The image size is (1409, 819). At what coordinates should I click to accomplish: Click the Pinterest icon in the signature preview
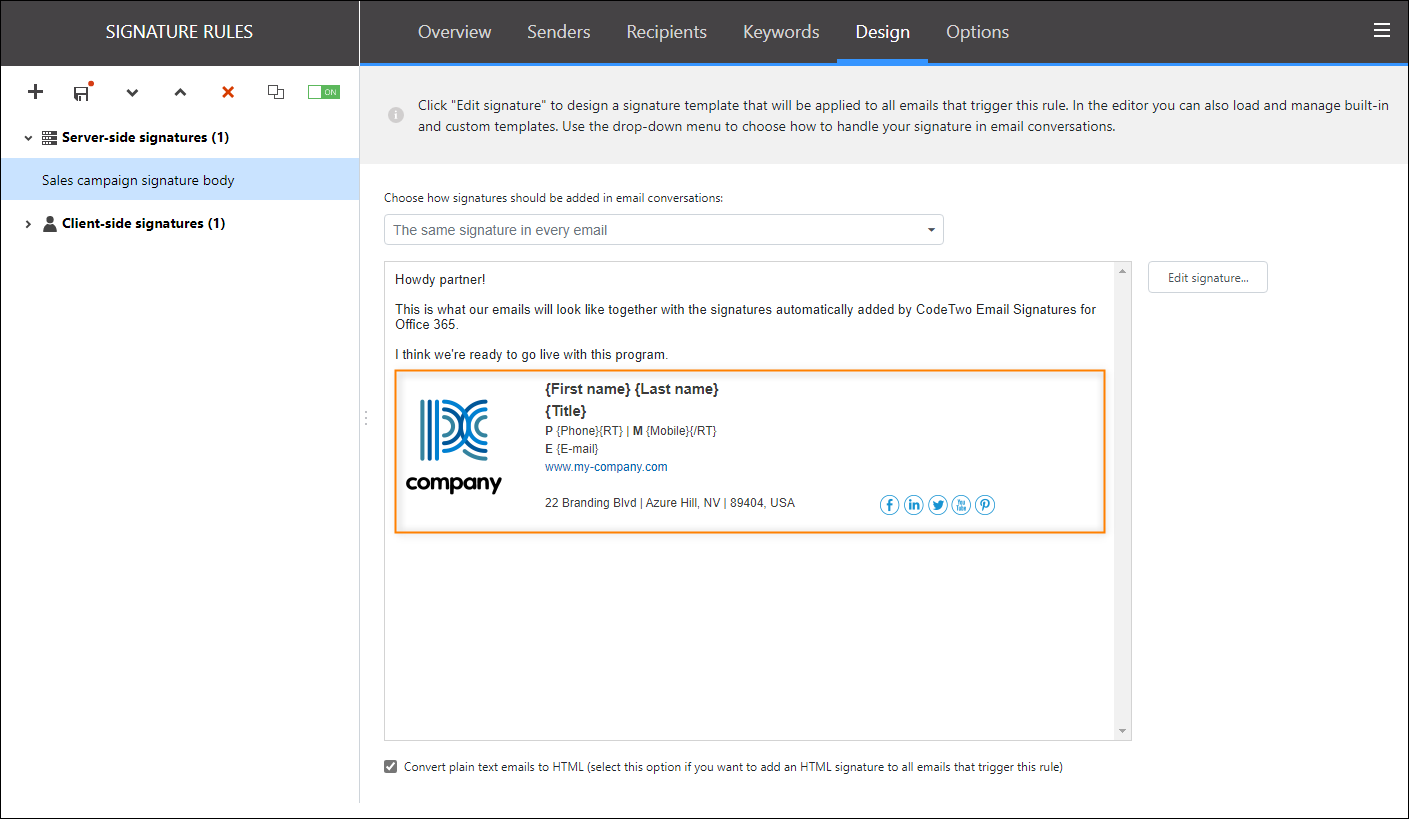pos(985,505)
